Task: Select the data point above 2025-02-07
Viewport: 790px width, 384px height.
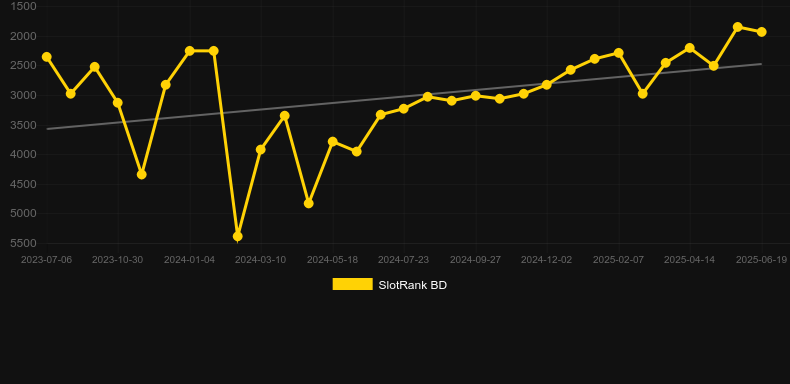Action: [619, 53]
